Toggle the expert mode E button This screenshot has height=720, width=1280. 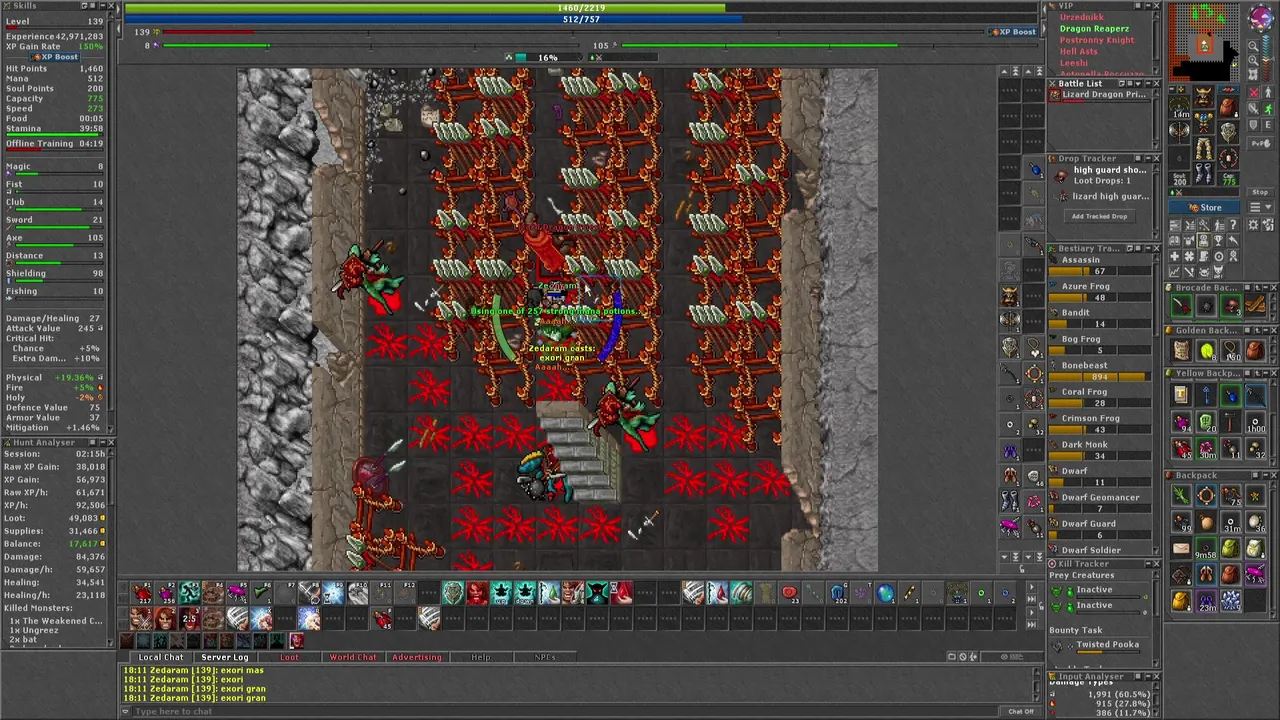pyautogui.click(x=1268, y=125)
